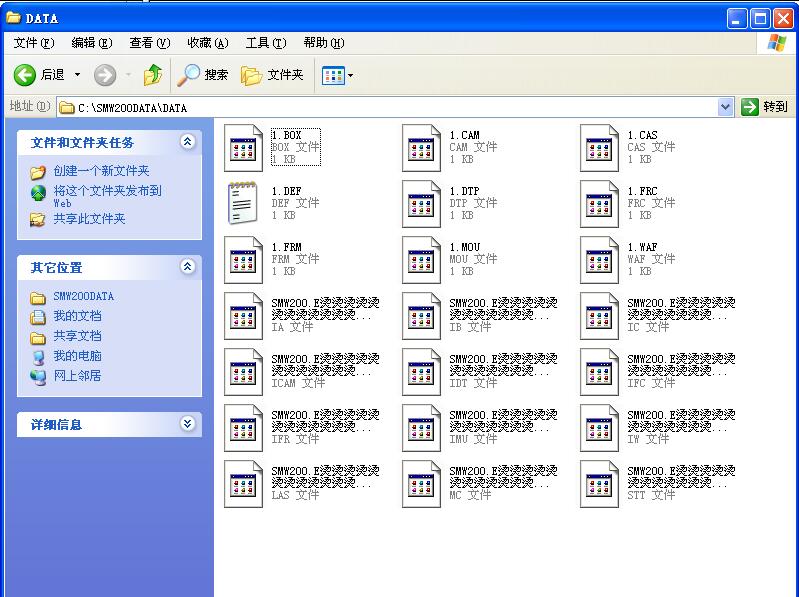This screenshot has height=597, width=799.
Task: Select the SMW200 IDT file icon
Action: tap(421, 372)
